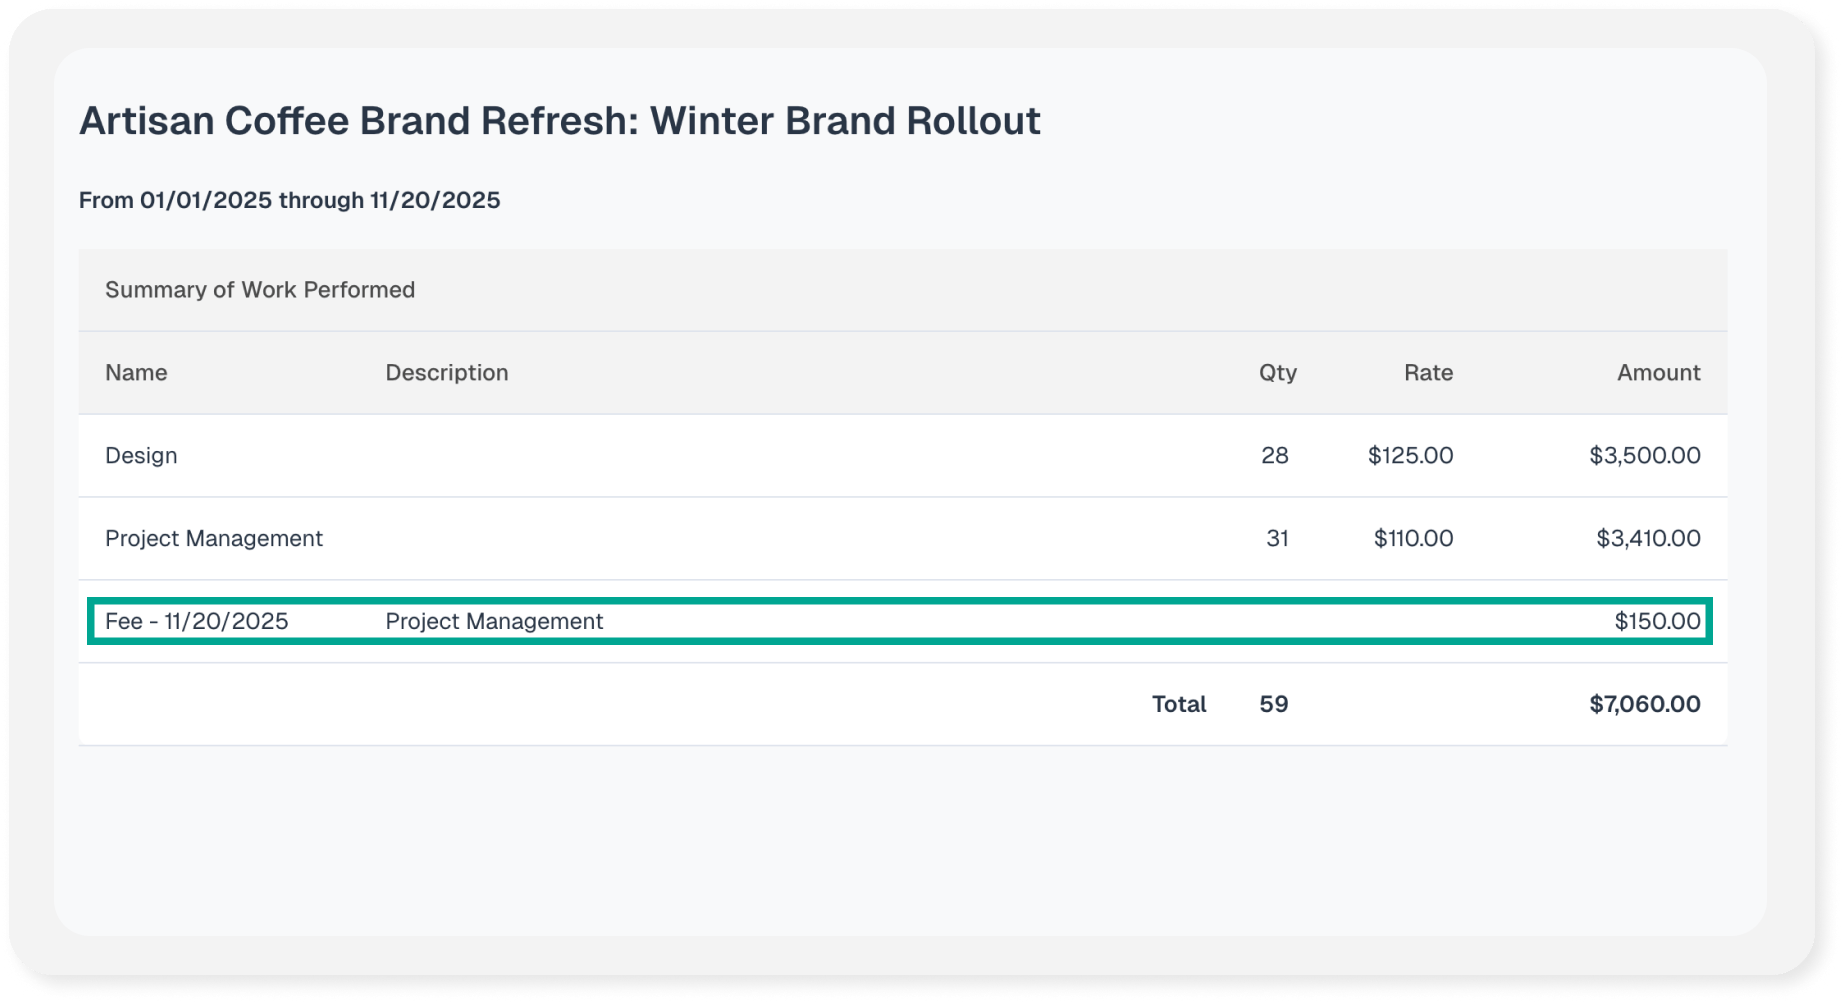Select the Project Management quantity 31
The width and height of the screenshot is (1842, 1002).
click(1277, 539)
